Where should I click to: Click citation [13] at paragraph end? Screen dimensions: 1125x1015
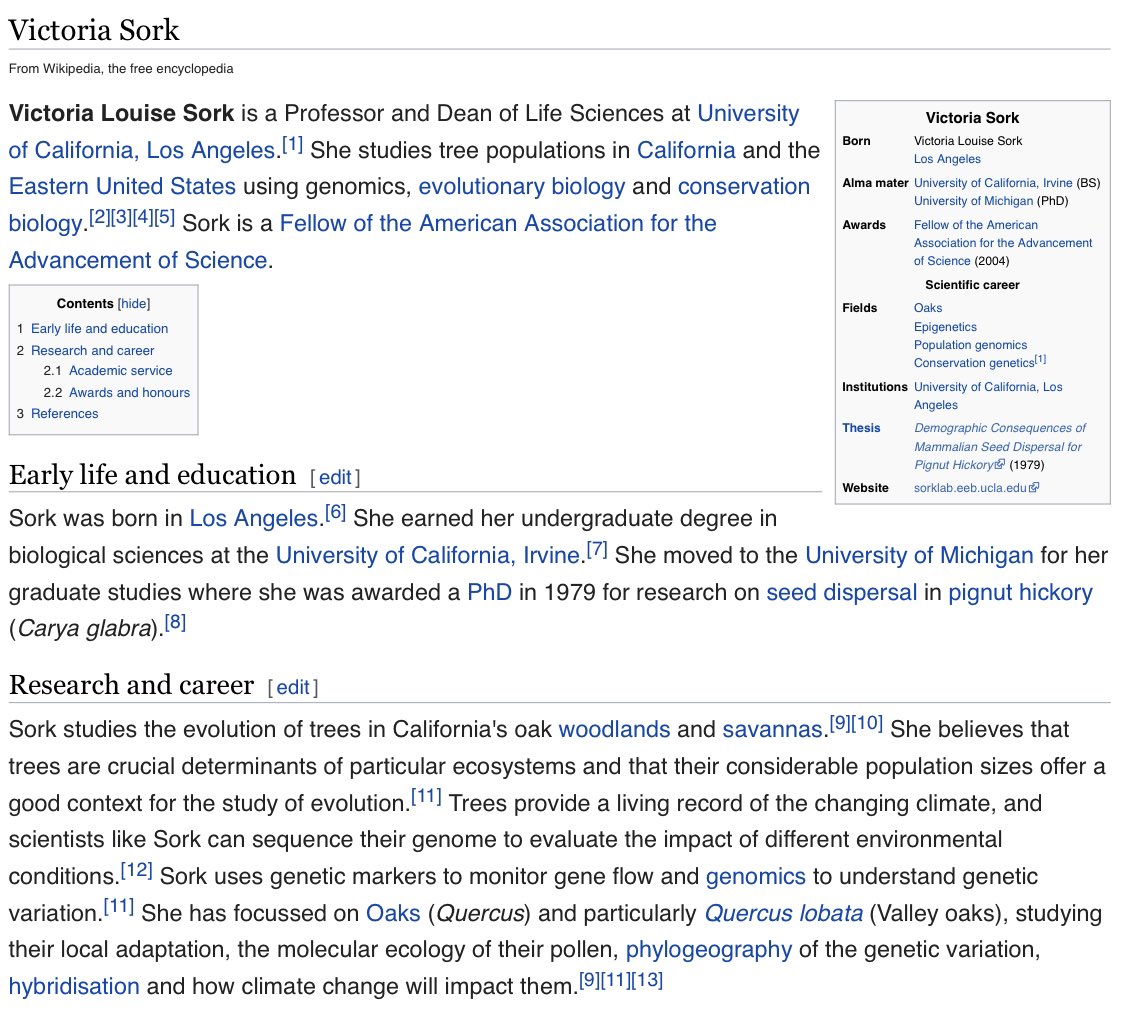(x=646, y=981)
